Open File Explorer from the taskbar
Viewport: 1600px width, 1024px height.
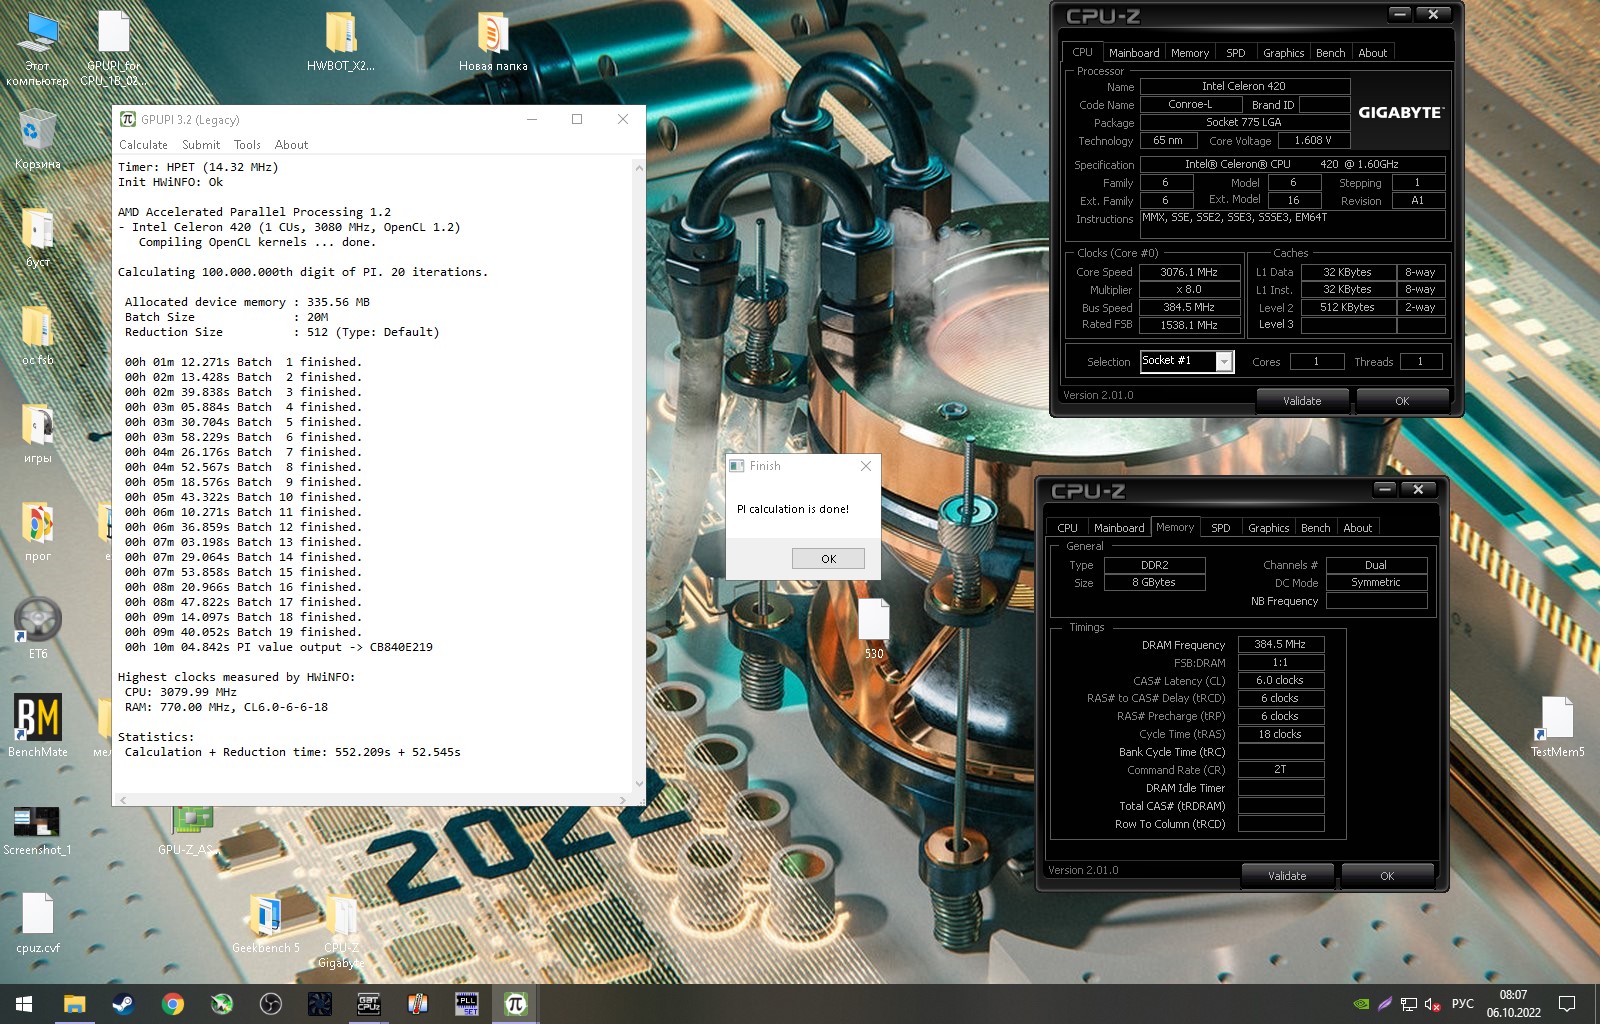pos(75,1004)
